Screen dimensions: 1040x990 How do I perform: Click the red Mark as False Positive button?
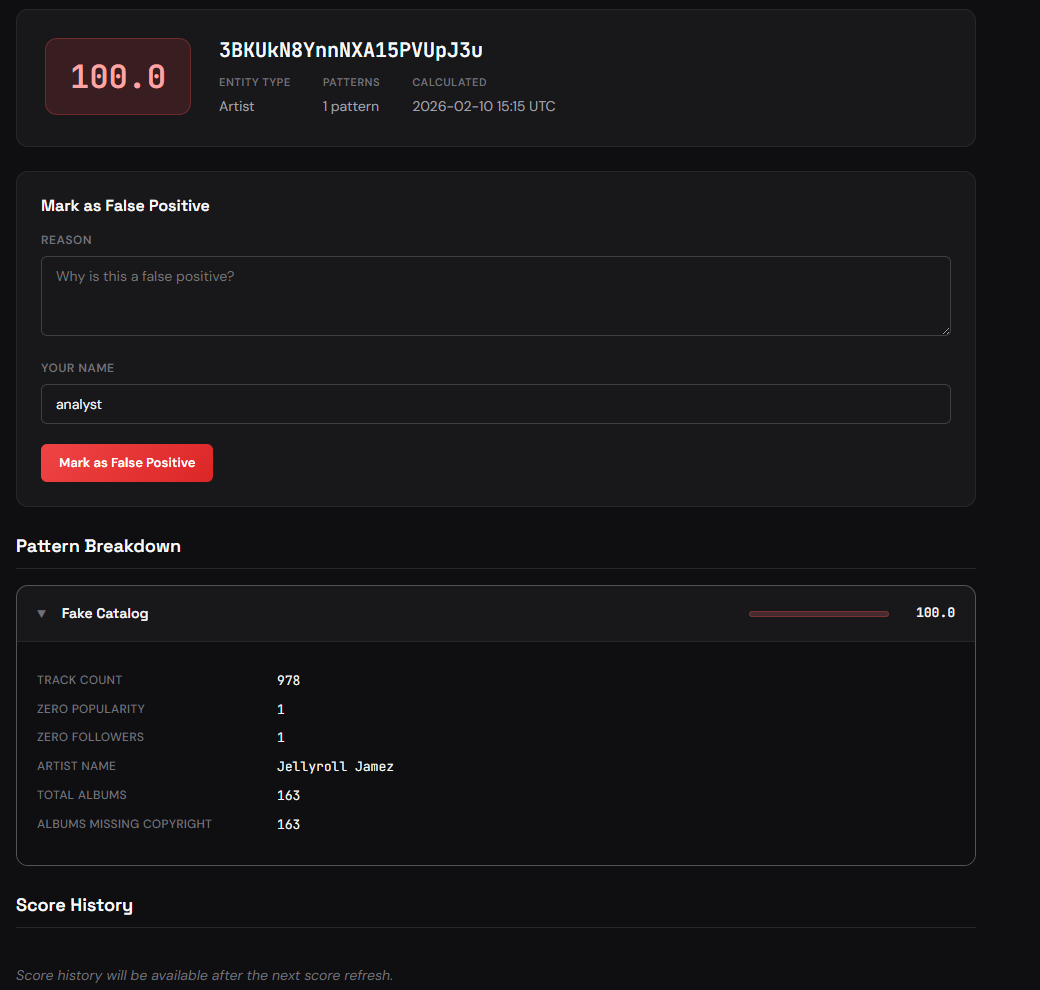click(127, 463)
